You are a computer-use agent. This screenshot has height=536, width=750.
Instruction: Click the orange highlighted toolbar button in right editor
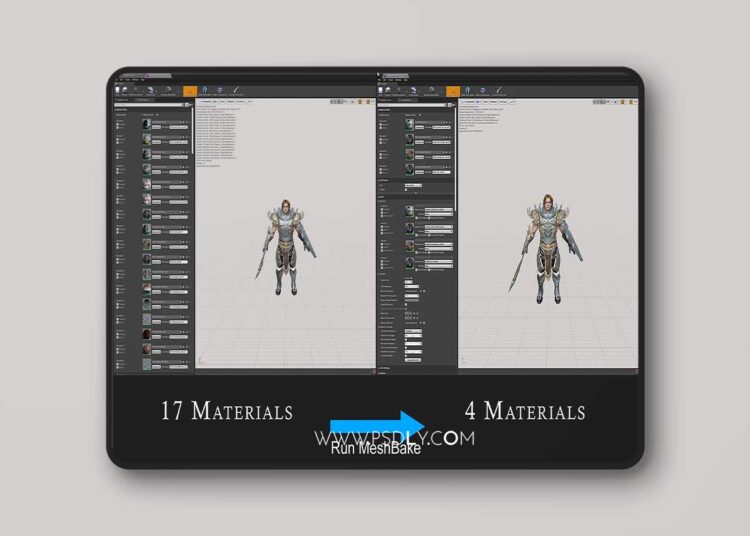(452, 91)
